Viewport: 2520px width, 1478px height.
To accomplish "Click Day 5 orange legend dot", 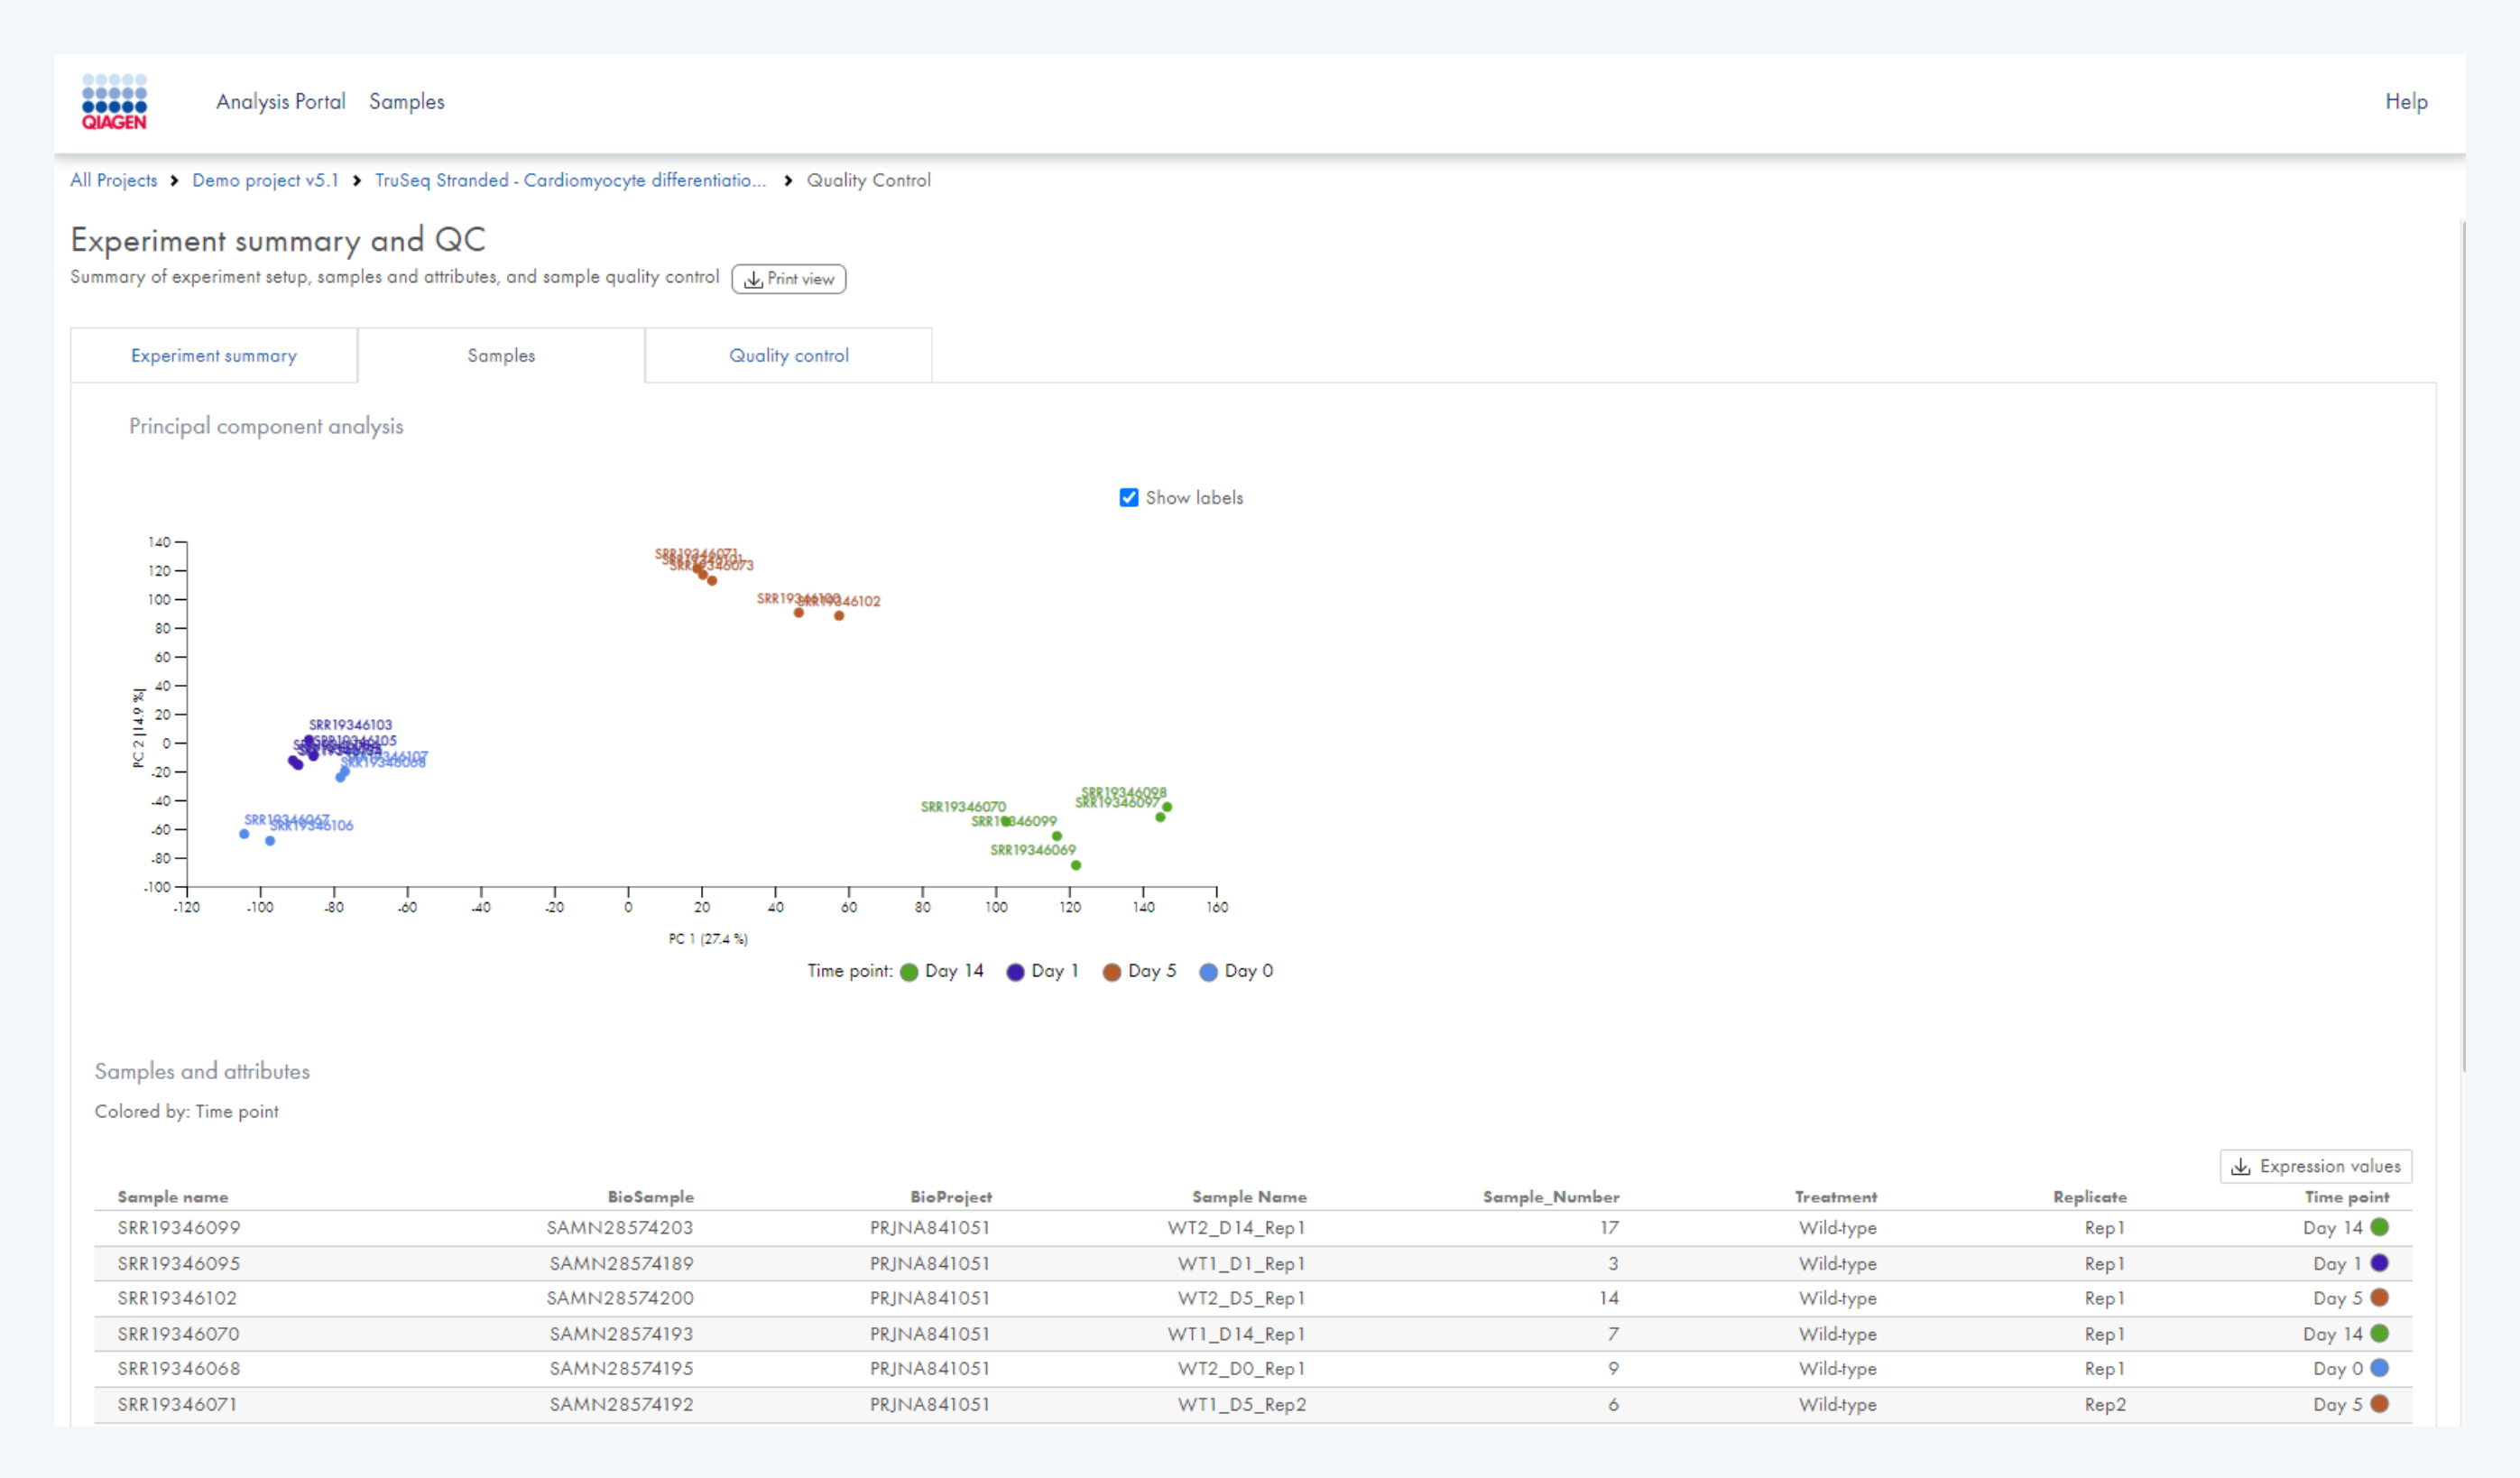I will tap(1111, 972).
